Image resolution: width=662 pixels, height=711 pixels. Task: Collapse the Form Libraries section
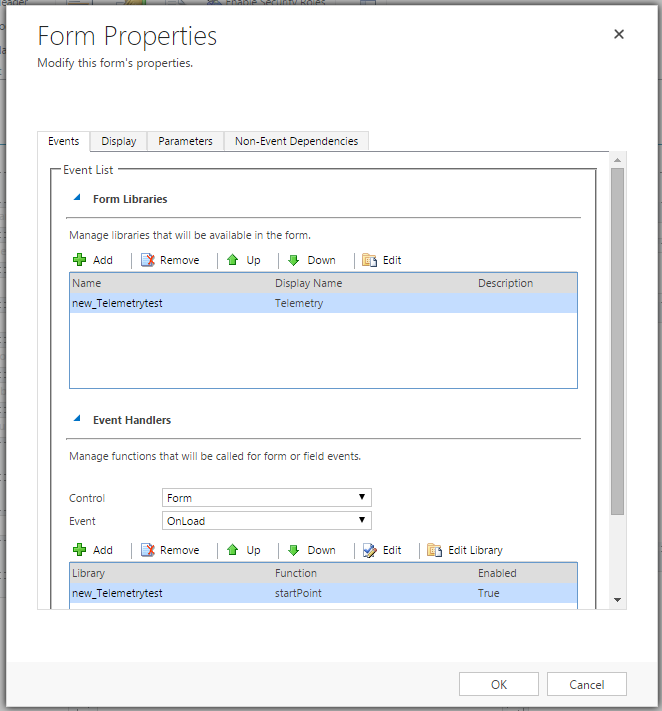click(x=77, y=198)
